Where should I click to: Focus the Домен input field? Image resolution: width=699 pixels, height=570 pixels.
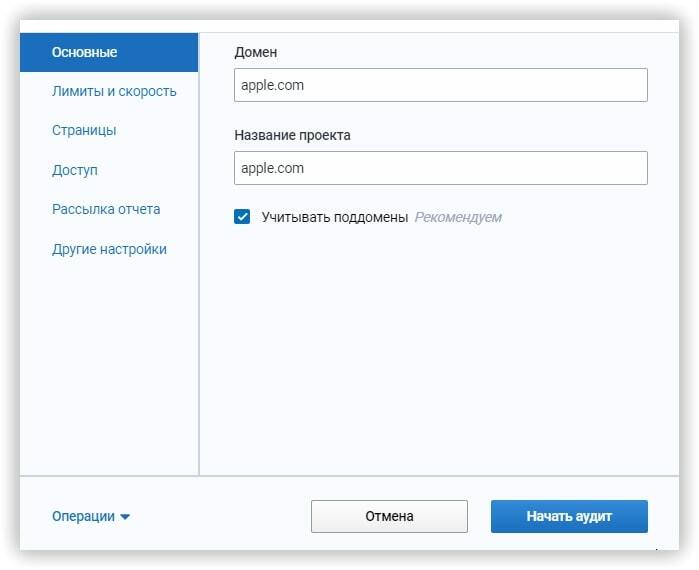[x=440, y=85]
